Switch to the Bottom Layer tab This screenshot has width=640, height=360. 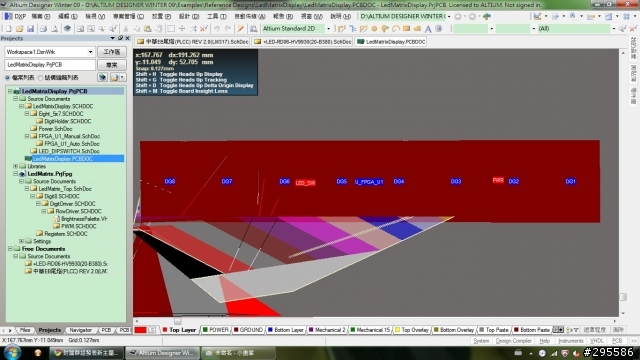tap(285, 330)
